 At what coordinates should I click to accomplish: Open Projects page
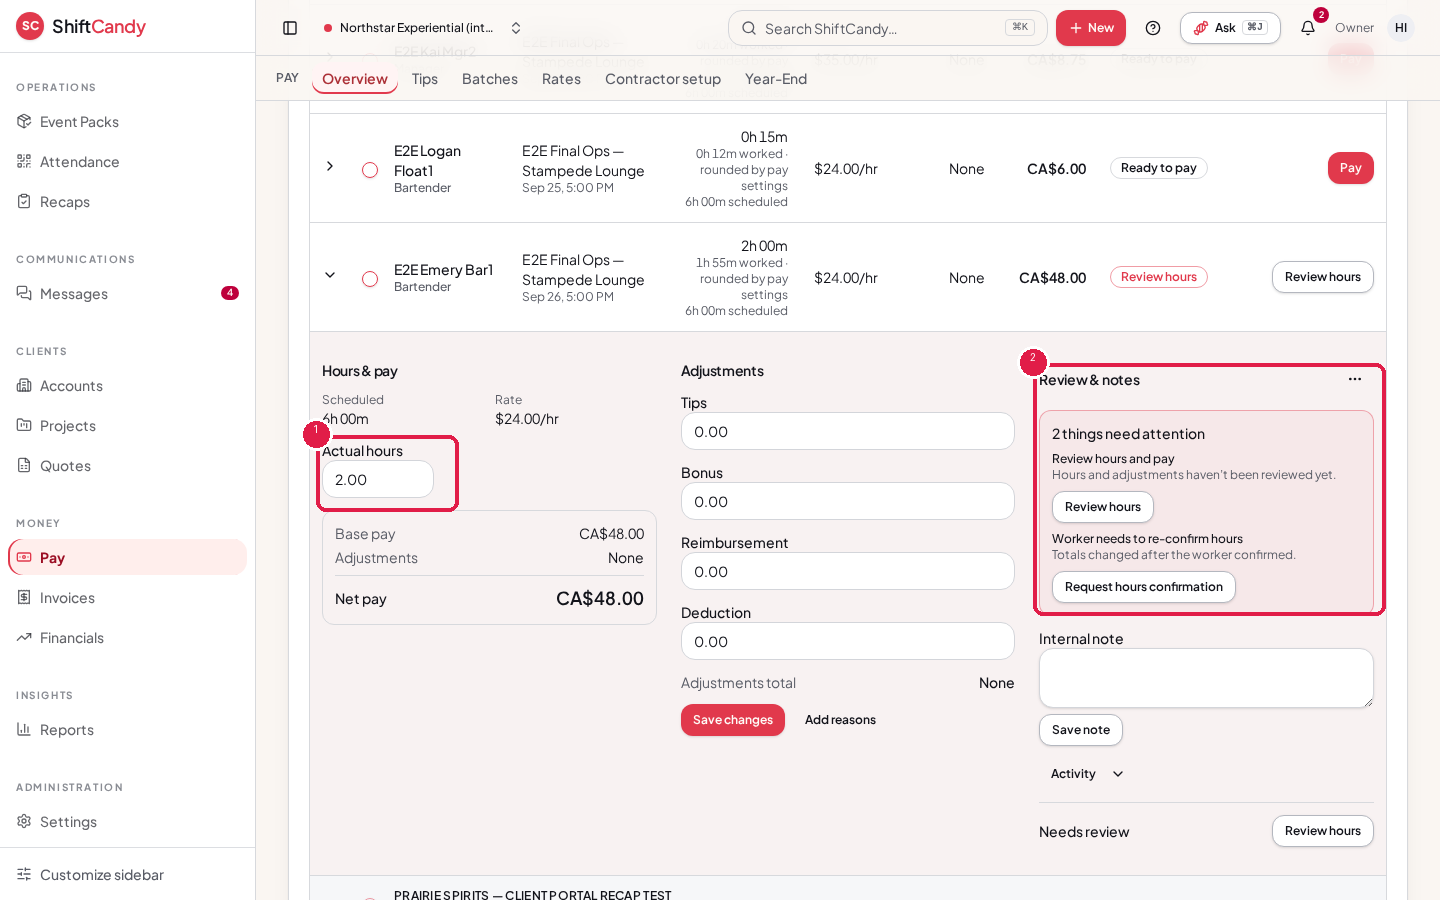tap(128, 426)
